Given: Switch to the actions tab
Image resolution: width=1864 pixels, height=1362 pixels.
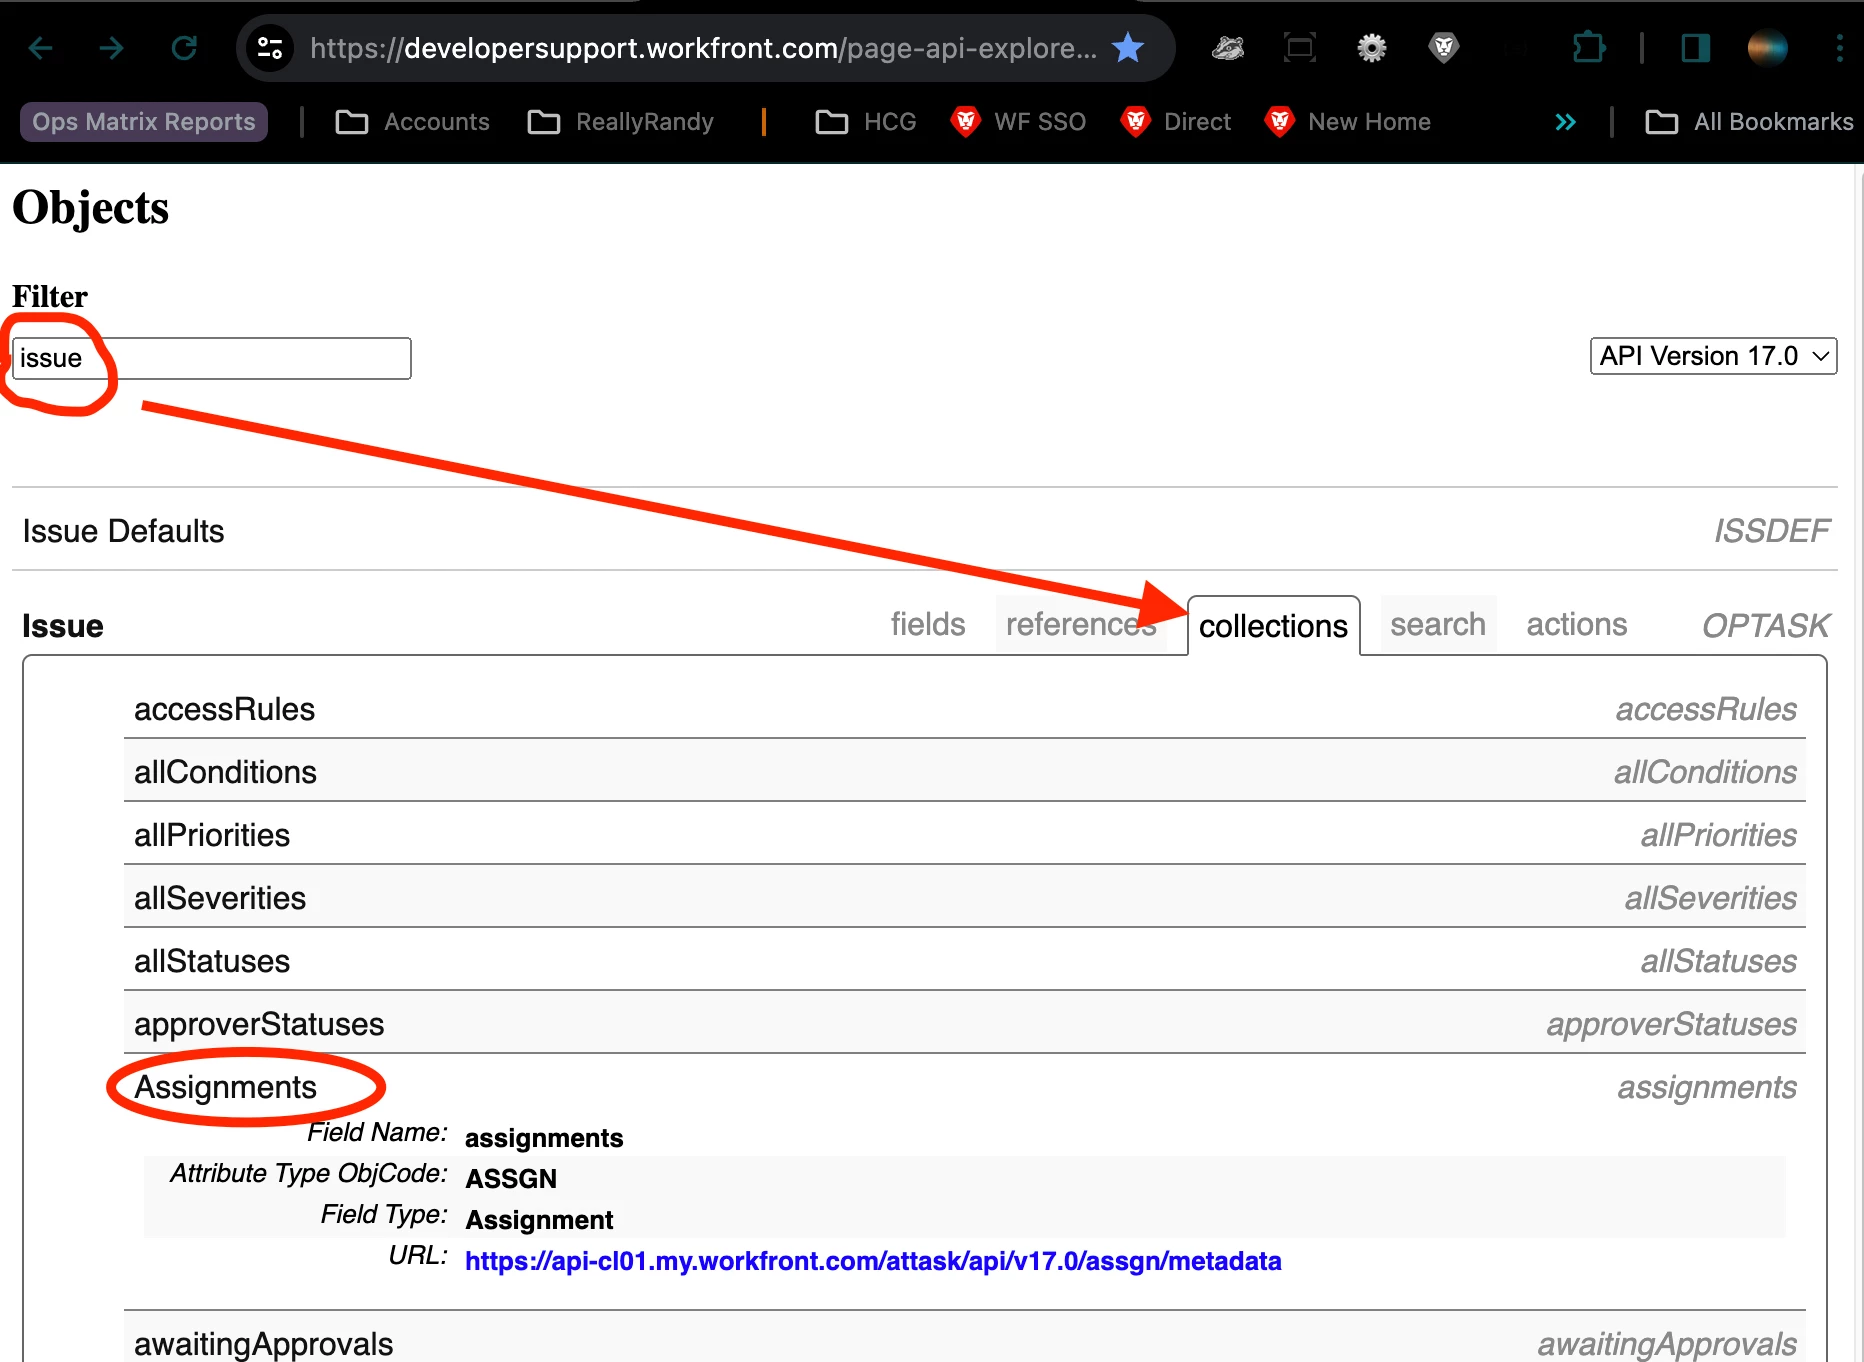Looking at the screenshot, I should coord(1577,624).
